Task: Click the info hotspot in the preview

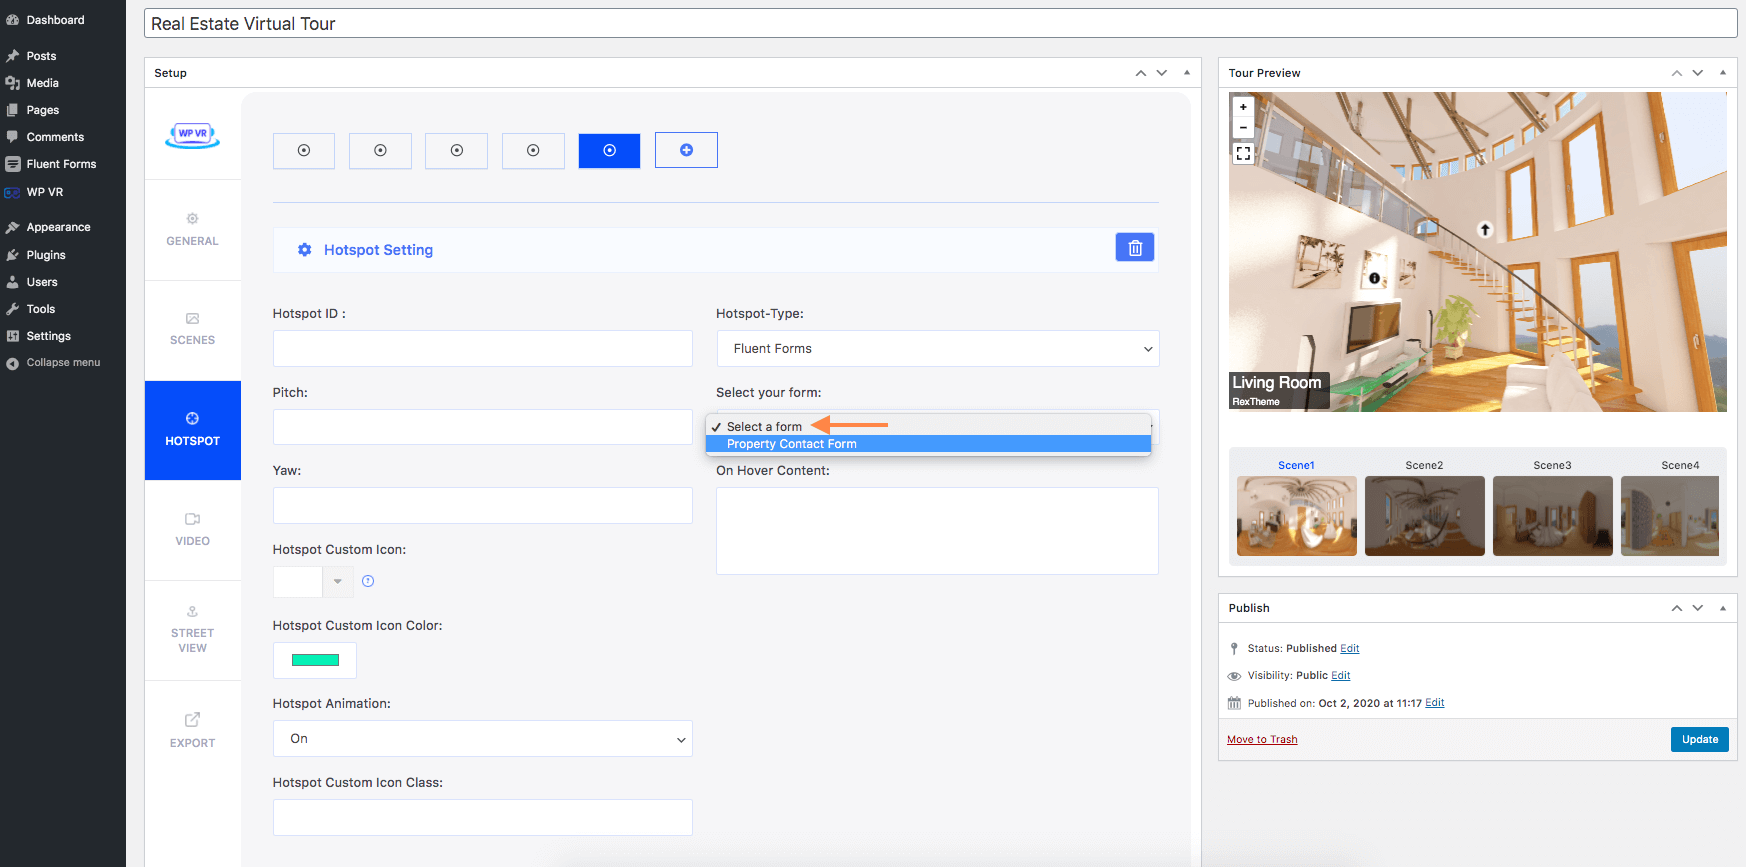Action: pyautogui.click(x=1374, y=279)
